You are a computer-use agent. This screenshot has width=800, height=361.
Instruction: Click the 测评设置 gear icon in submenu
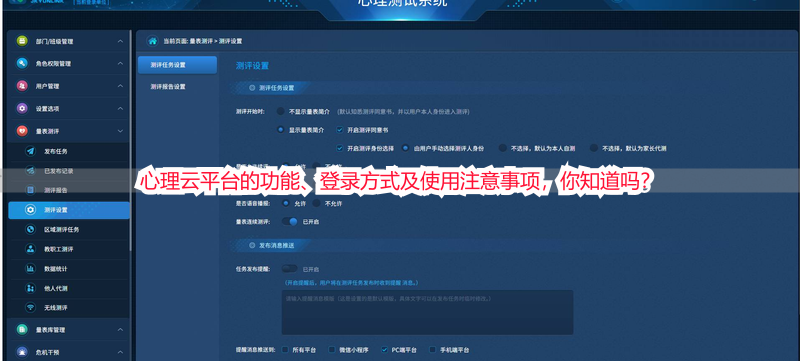[x=31, y=210]
